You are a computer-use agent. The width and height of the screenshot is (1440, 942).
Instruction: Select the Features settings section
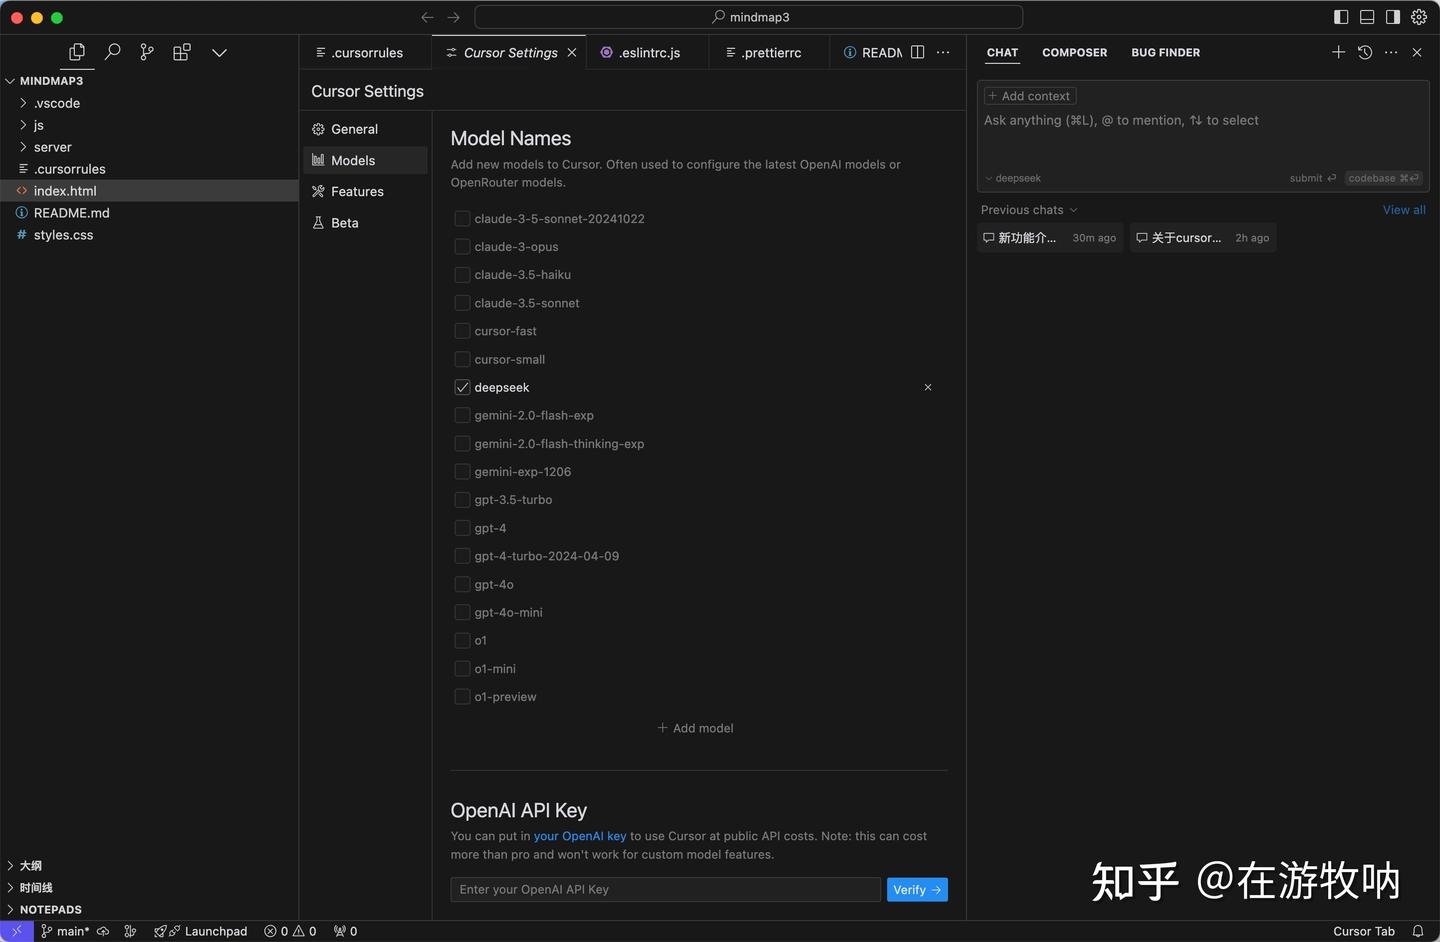(x=356, y=191)
